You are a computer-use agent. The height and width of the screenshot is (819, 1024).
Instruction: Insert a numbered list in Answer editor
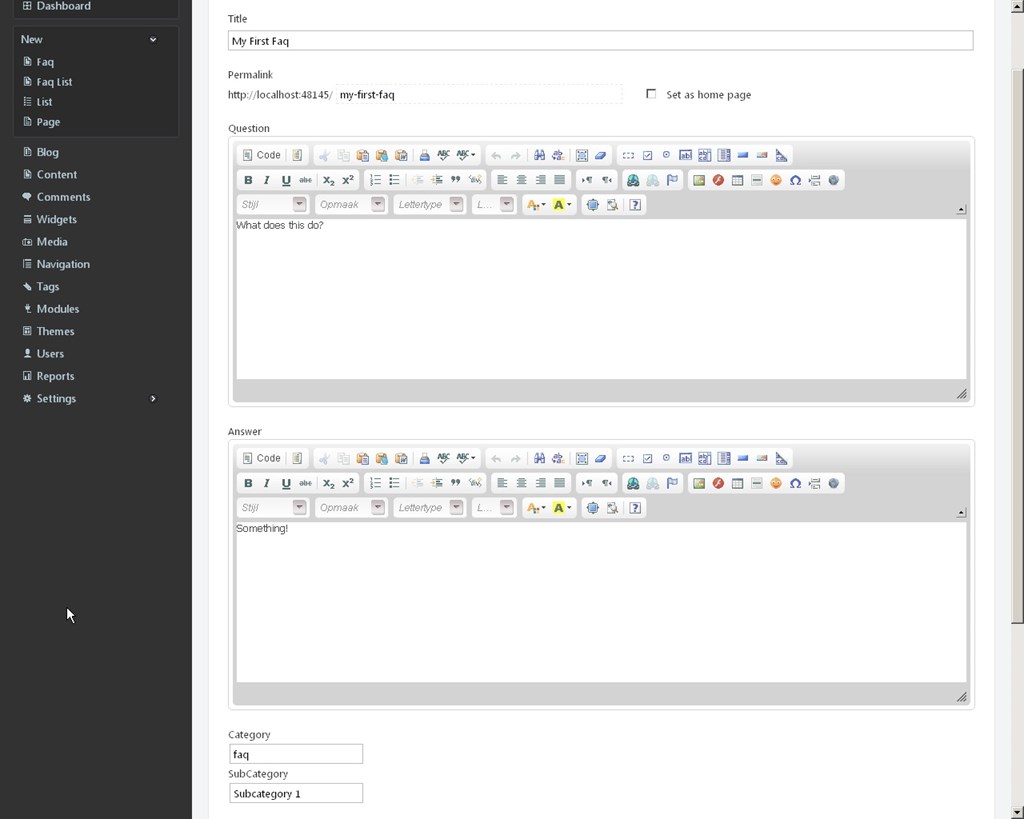[375, 483]
